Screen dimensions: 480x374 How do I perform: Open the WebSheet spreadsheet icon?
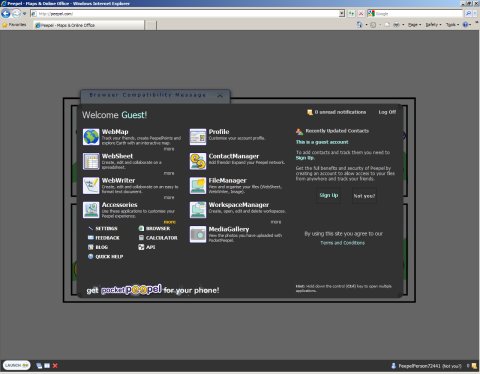point(91,161)
